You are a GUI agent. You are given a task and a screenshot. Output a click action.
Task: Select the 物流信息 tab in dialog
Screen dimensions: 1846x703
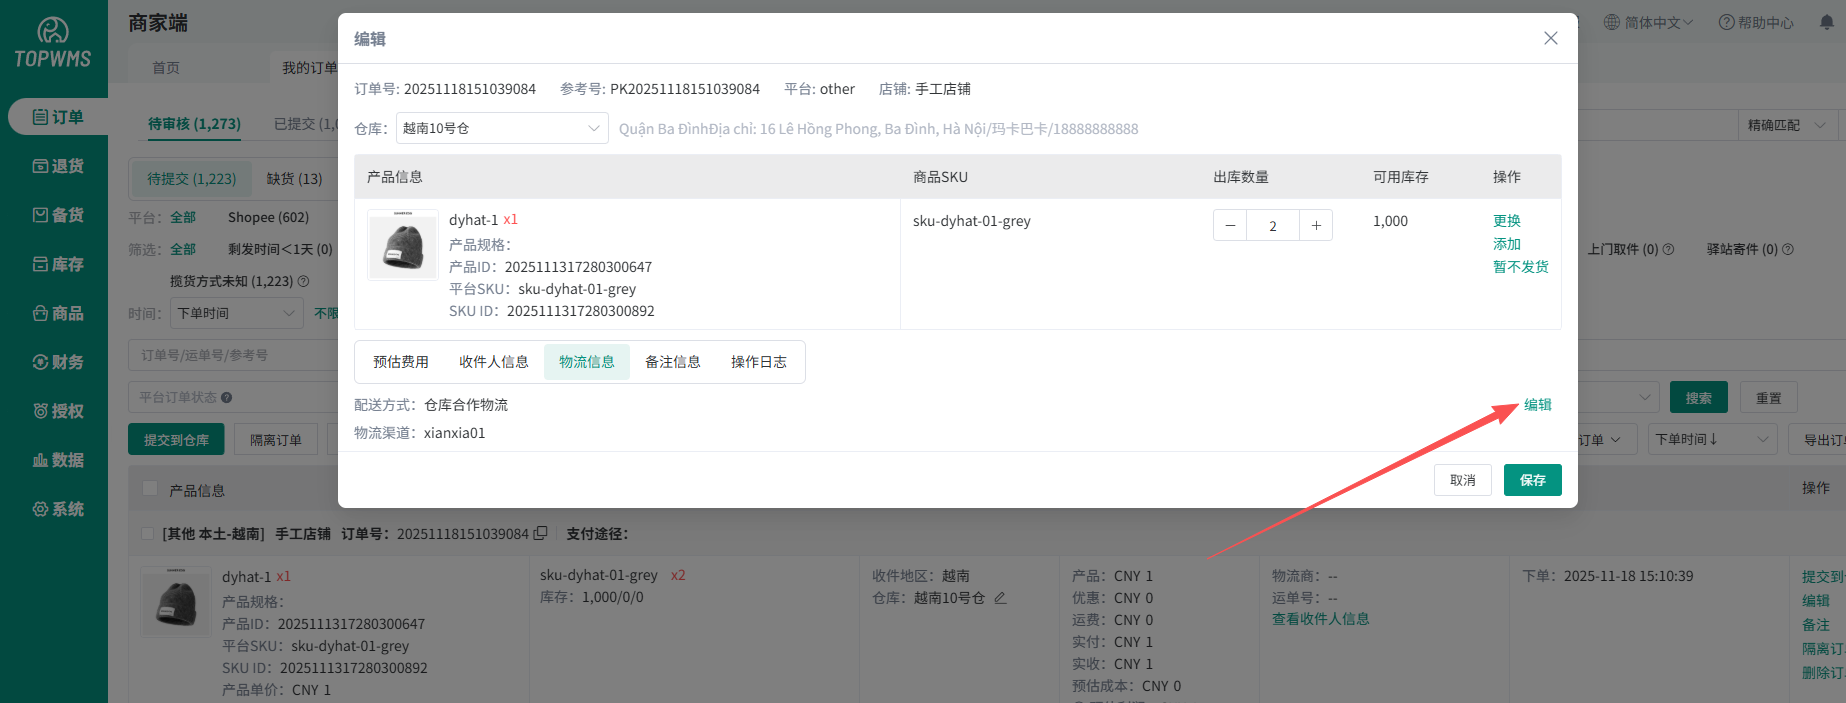click(x=587, y=362)
